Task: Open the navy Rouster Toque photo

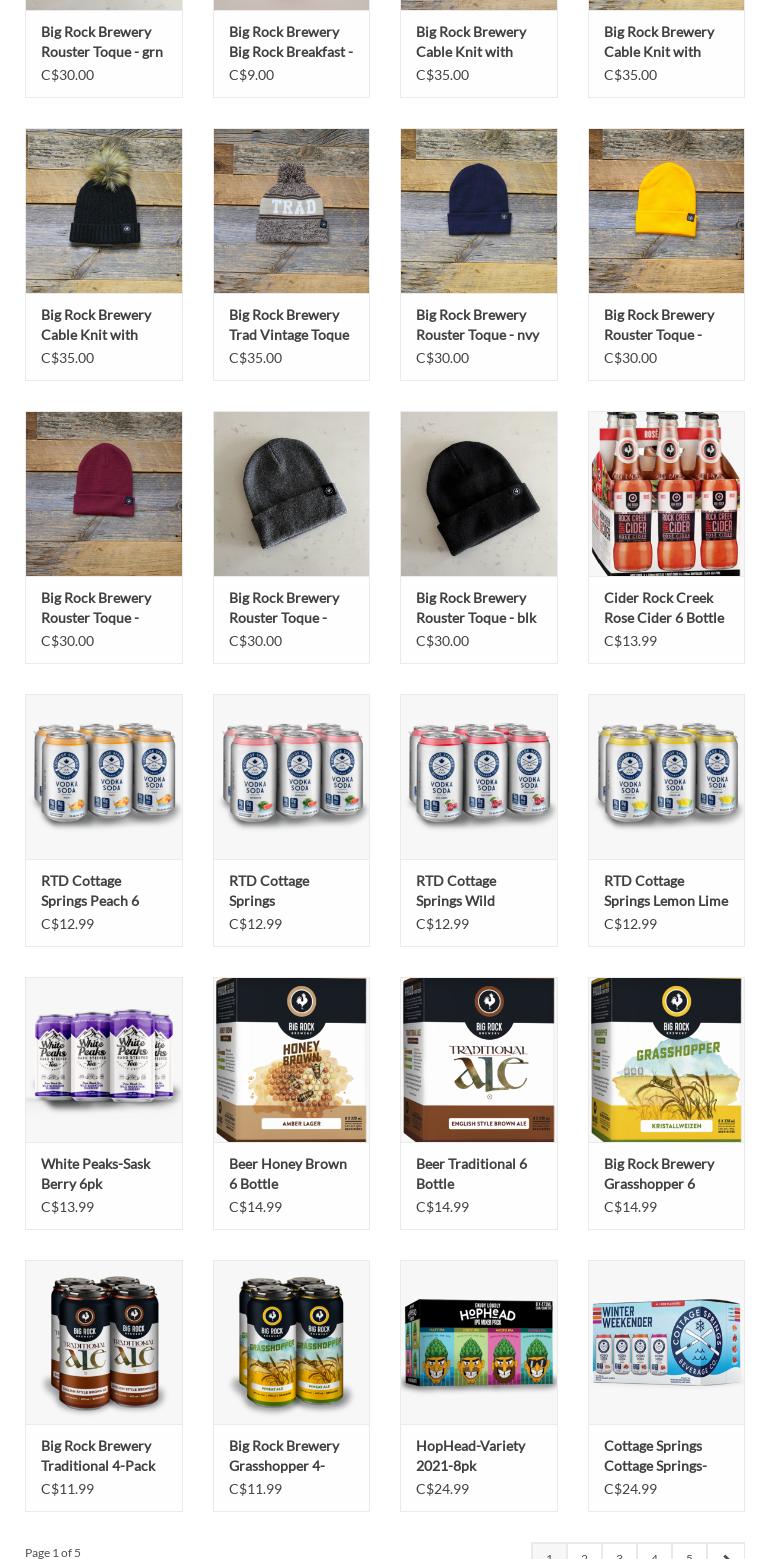Action: 479,211
